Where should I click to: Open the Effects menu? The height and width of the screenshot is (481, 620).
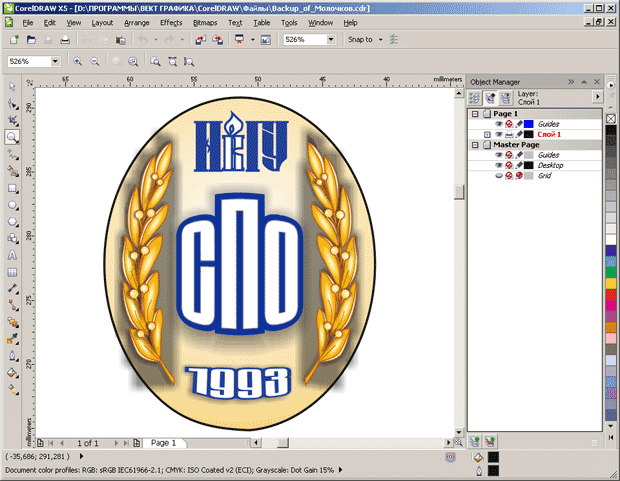171,22
